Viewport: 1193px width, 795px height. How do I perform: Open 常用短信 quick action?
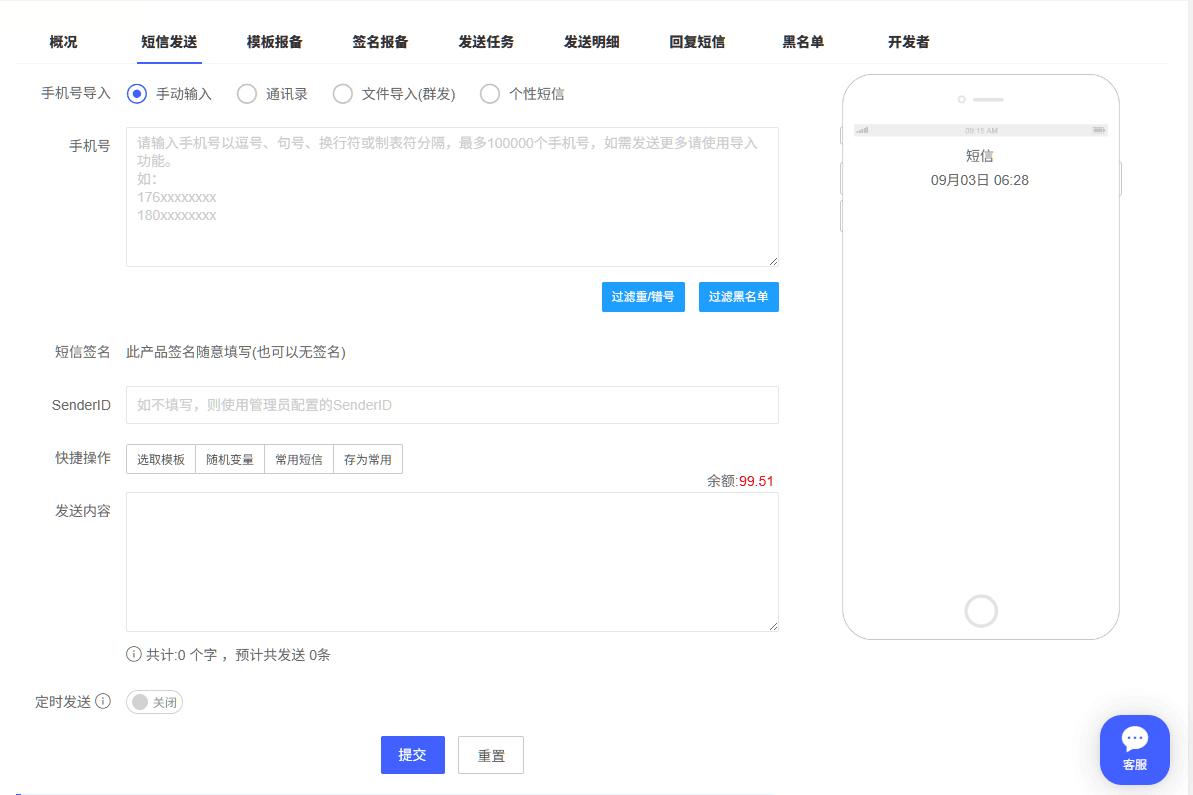299,460
